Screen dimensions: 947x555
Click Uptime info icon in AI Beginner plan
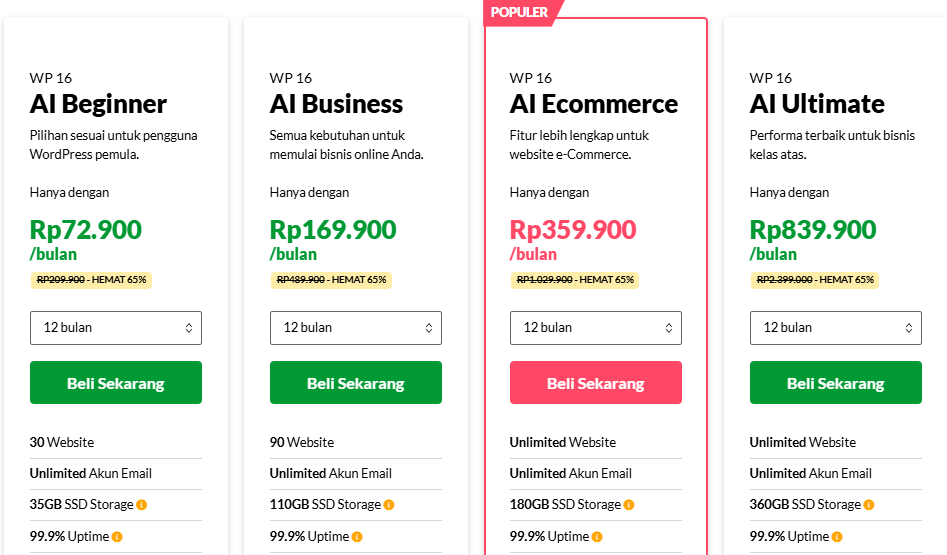pyautogui.click(x=117, y=537)
